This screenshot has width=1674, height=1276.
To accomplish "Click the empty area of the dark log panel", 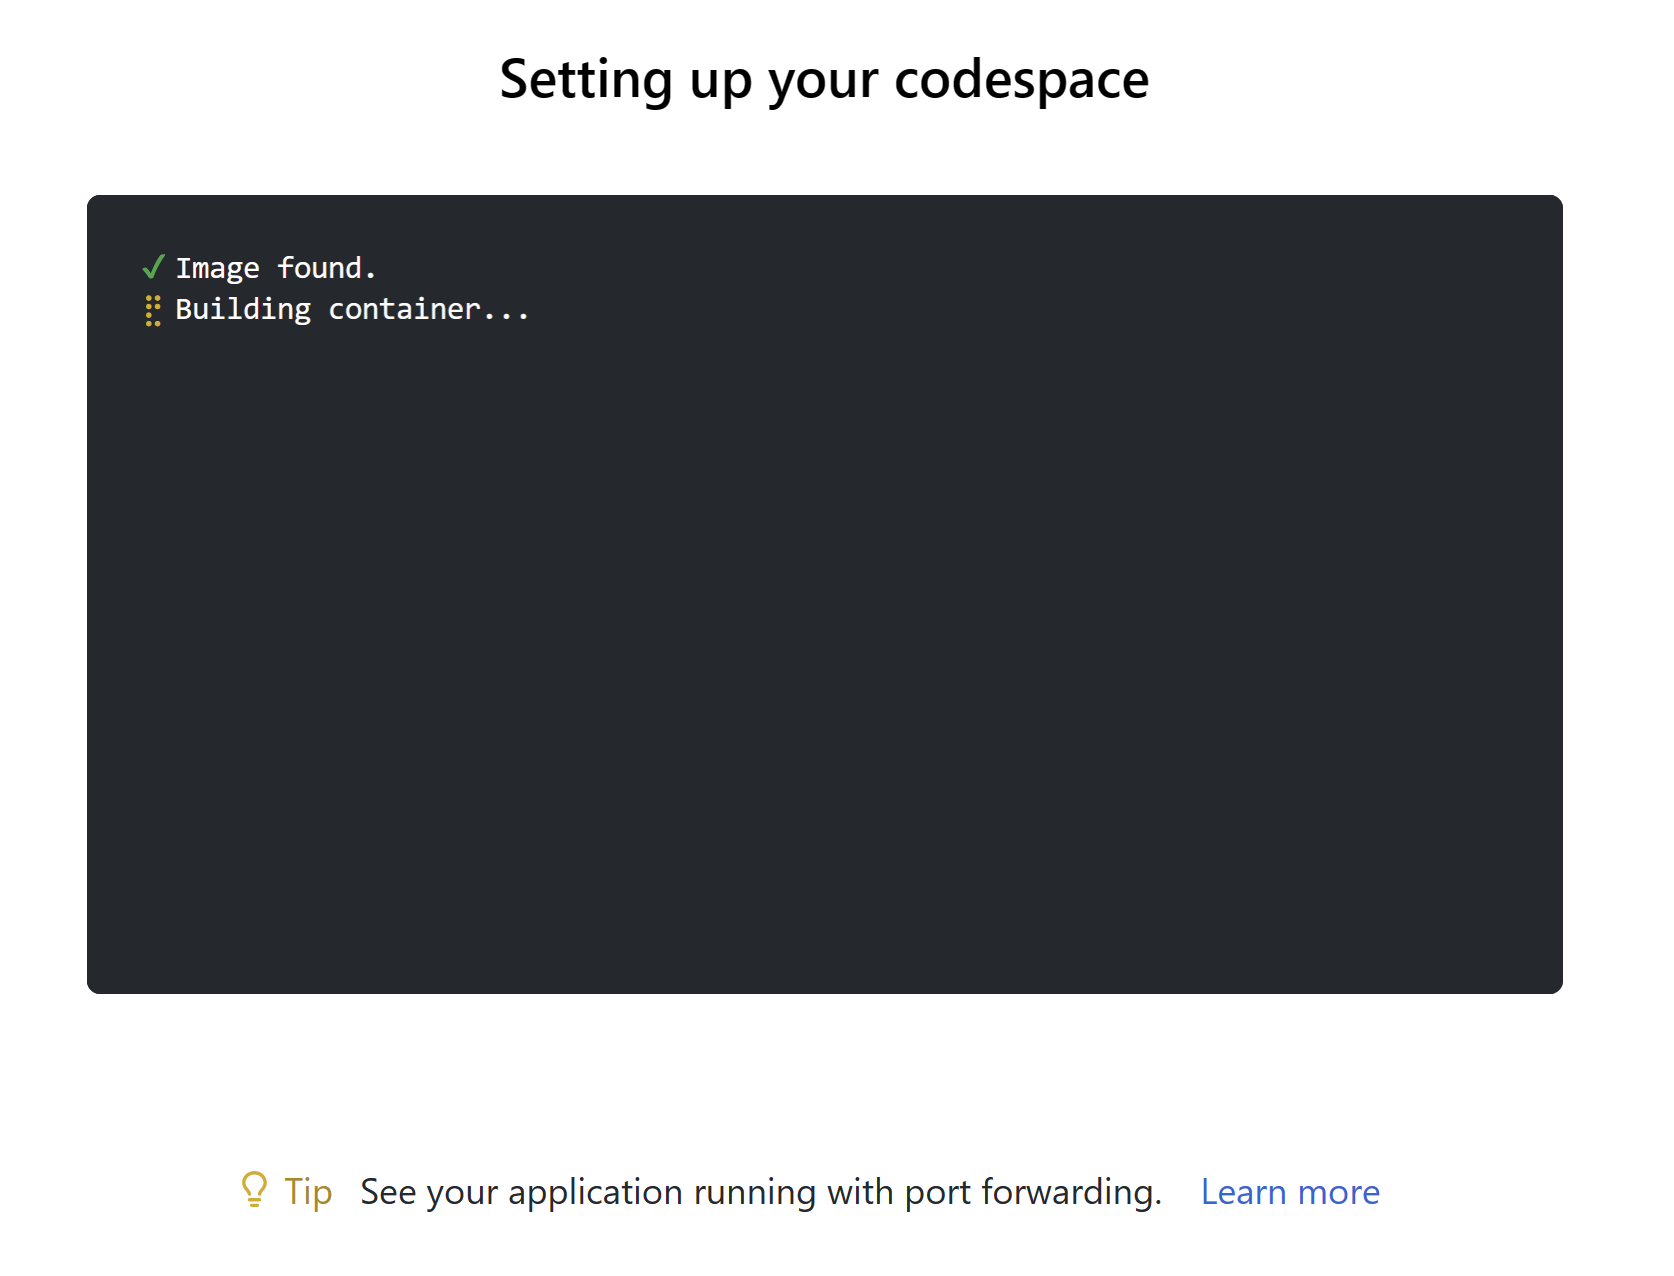I will point(825,650).
